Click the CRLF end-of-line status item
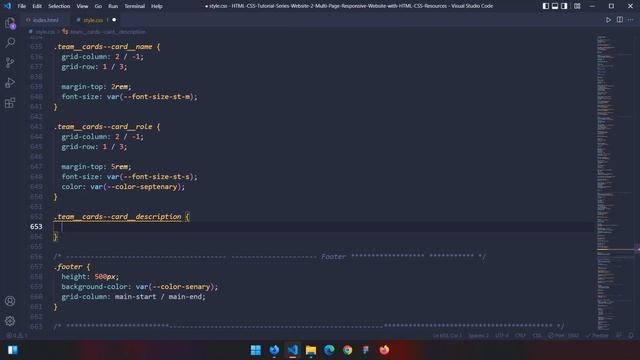The height and width of the screenshot is (360, 640). click(x=520, y=336)
